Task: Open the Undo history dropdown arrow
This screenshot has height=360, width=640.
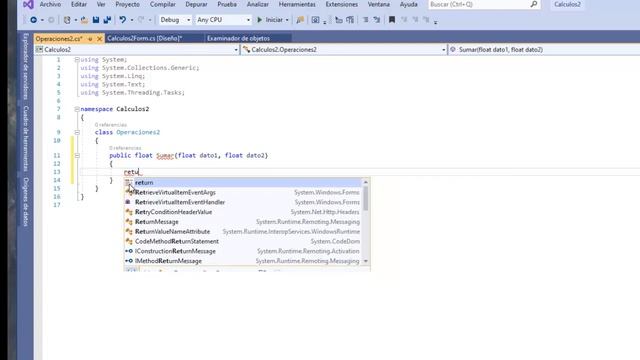Action: click(x=131, y=20)
